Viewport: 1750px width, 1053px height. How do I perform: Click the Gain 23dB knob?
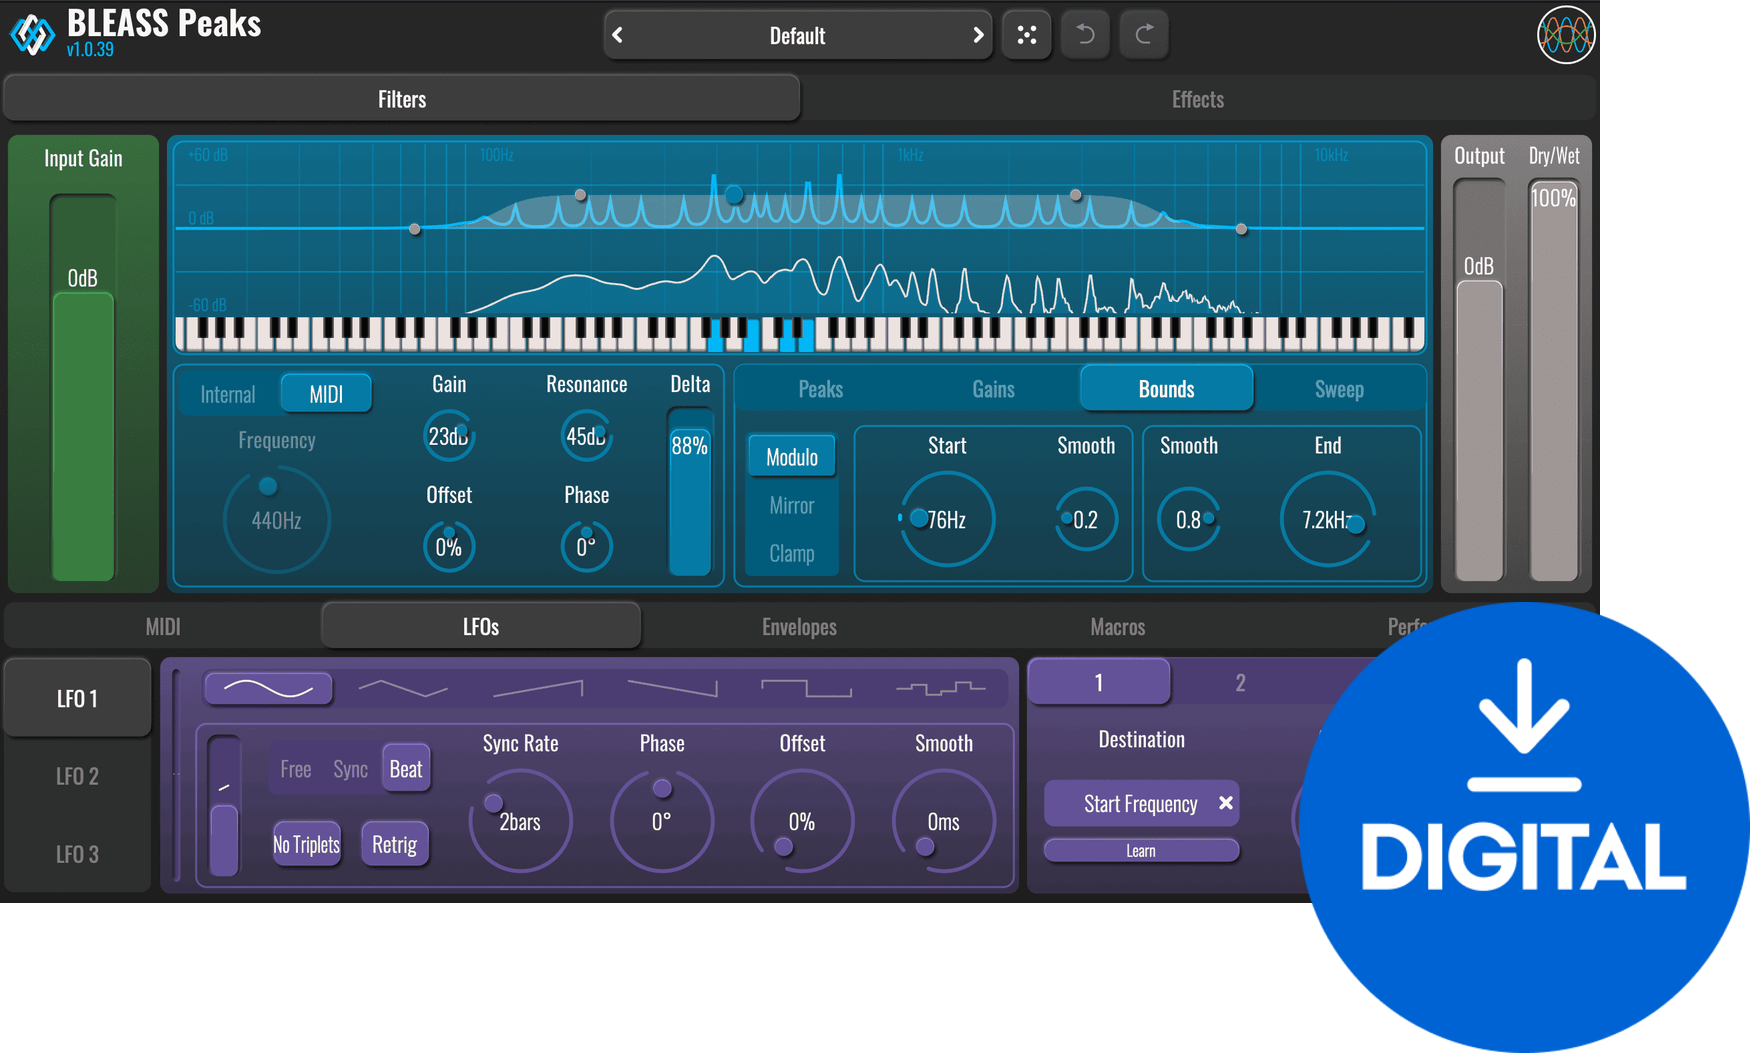point(449,436)
